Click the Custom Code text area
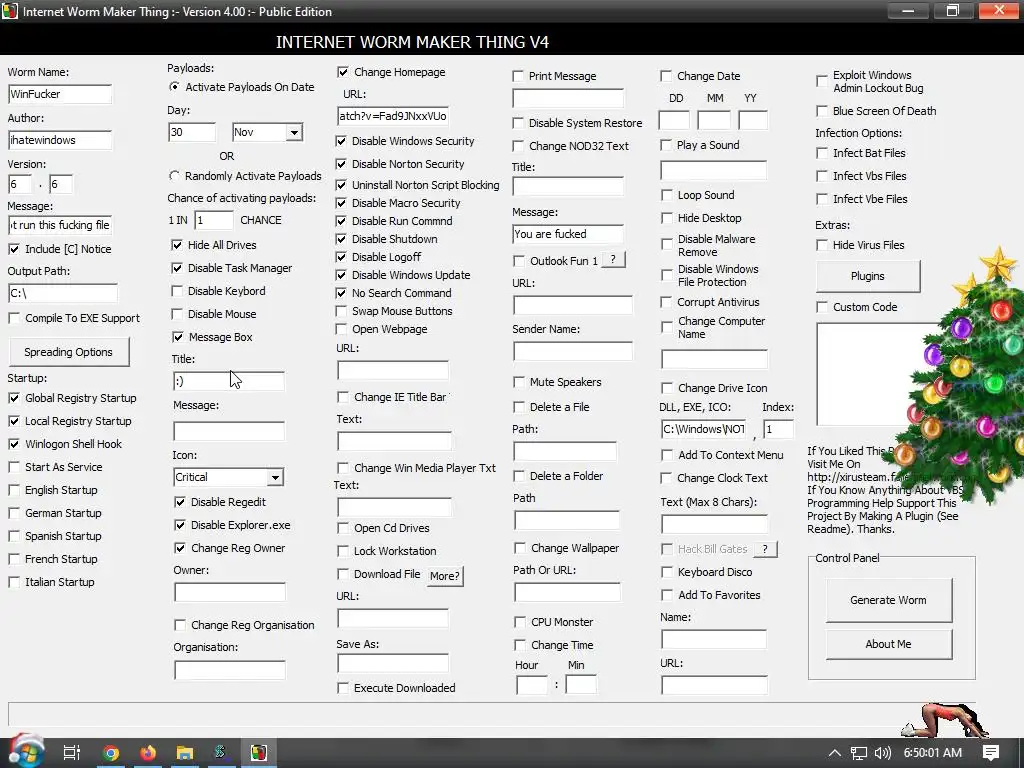Viewport: 1024px width, 768px height. [x=869, y=375]
